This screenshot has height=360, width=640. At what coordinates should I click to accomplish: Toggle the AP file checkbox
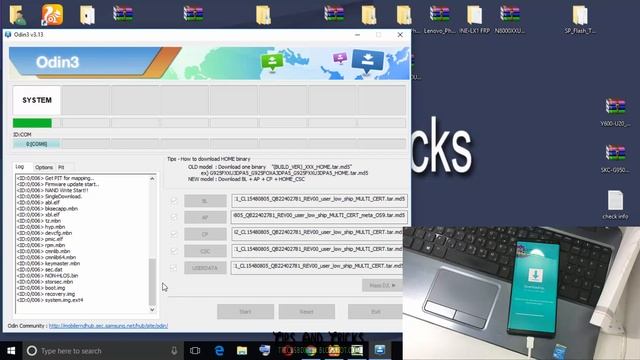(173, 217)
